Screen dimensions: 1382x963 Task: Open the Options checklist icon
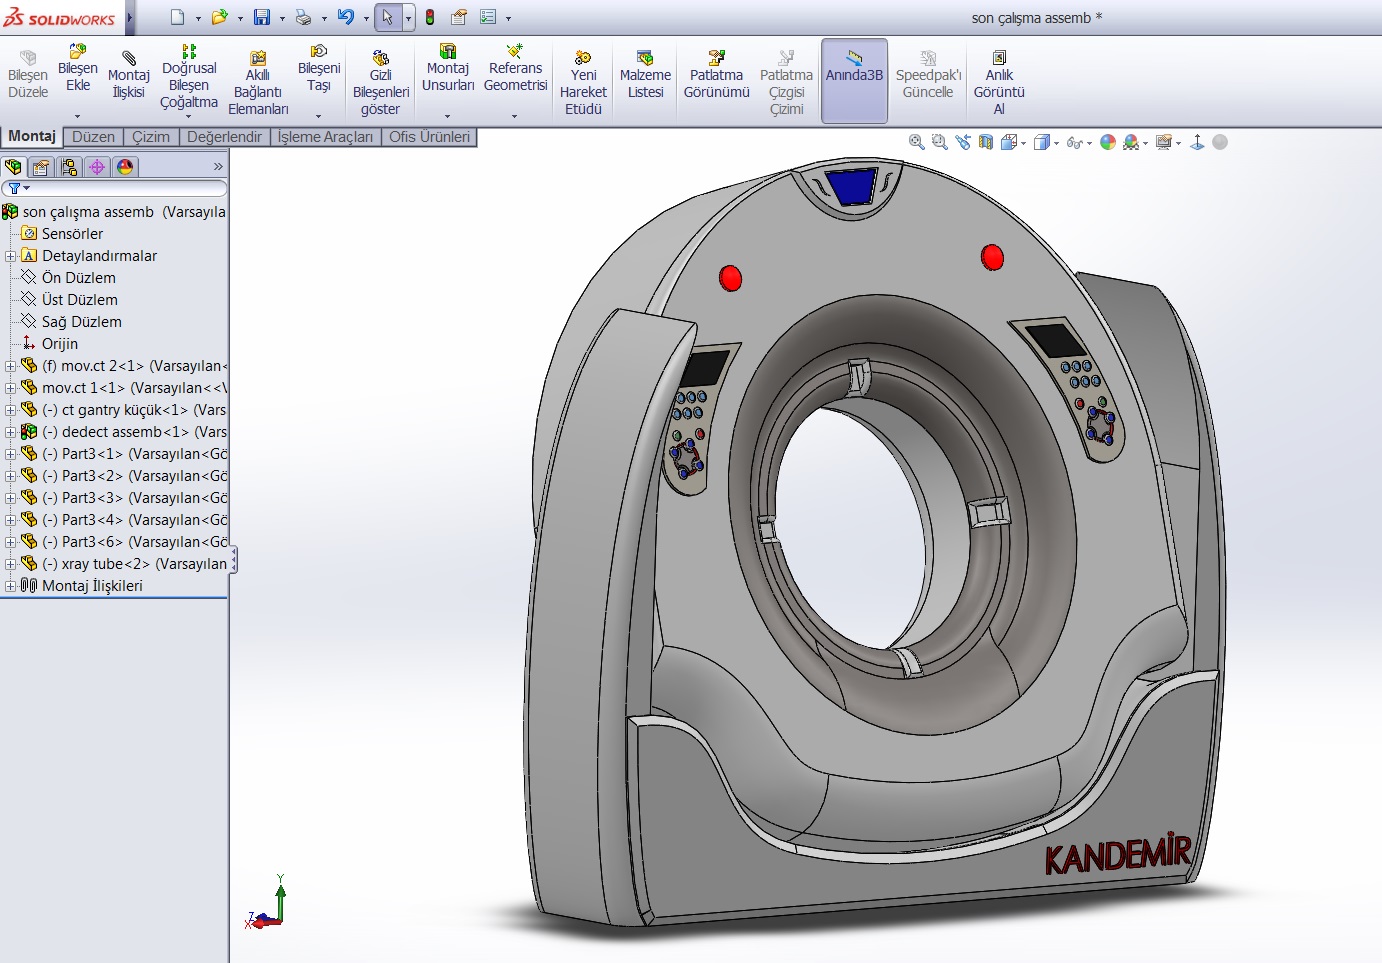488,17
